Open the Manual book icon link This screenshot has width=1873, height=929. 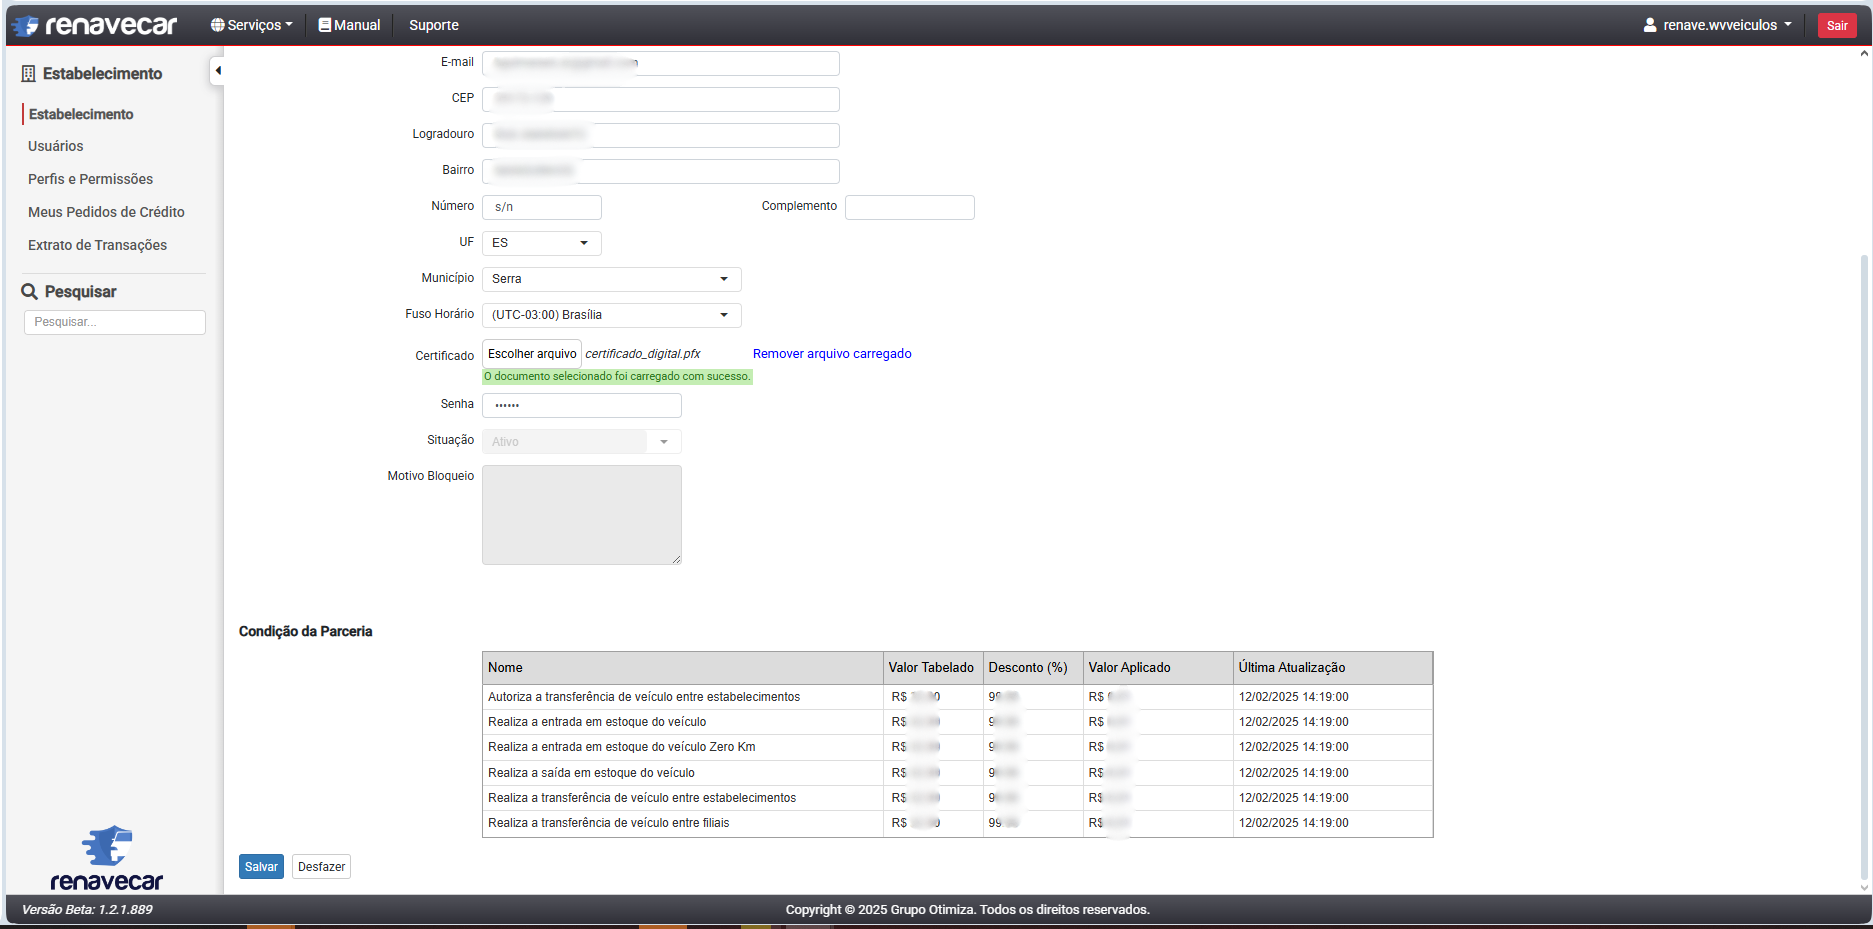(x=349, y=25)
